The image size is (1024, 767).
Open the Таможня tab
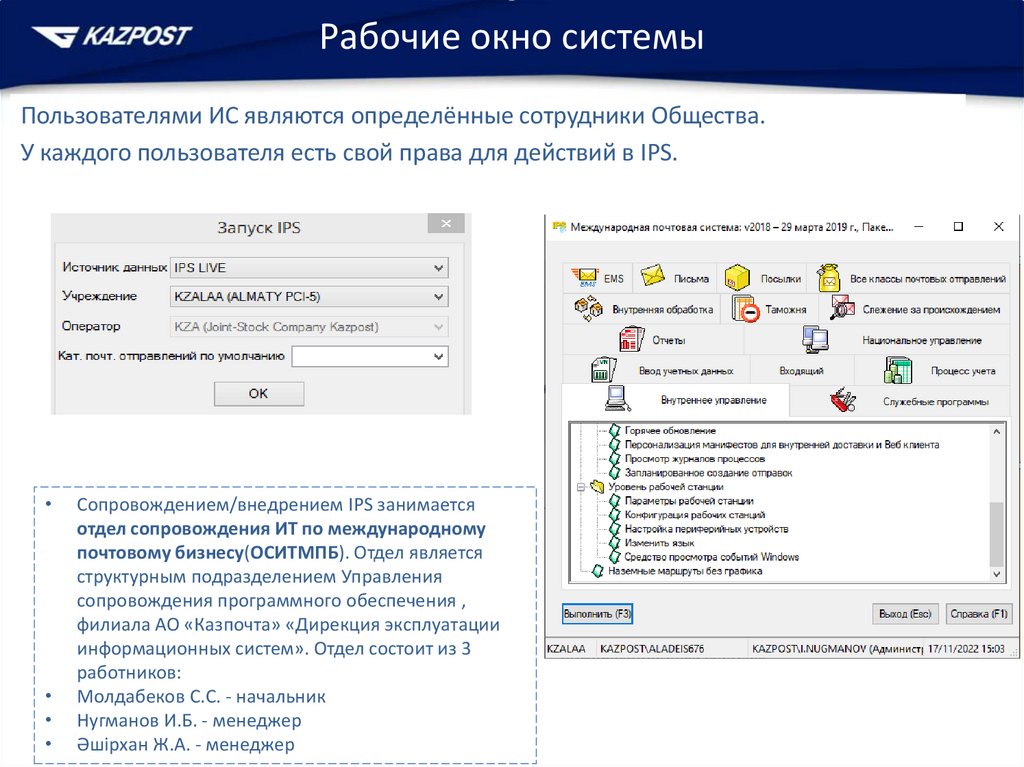pyautogui.click(x=771, y=308)
